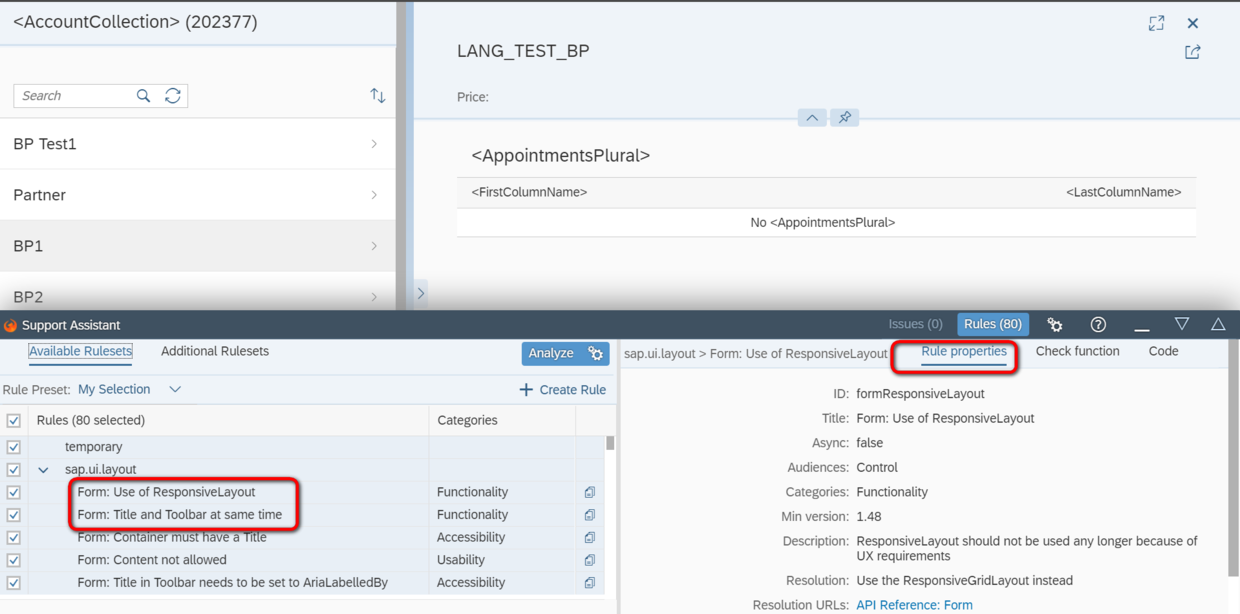
Task: Switch to Additional Rulesets tab
Action: tap(215, 351)
